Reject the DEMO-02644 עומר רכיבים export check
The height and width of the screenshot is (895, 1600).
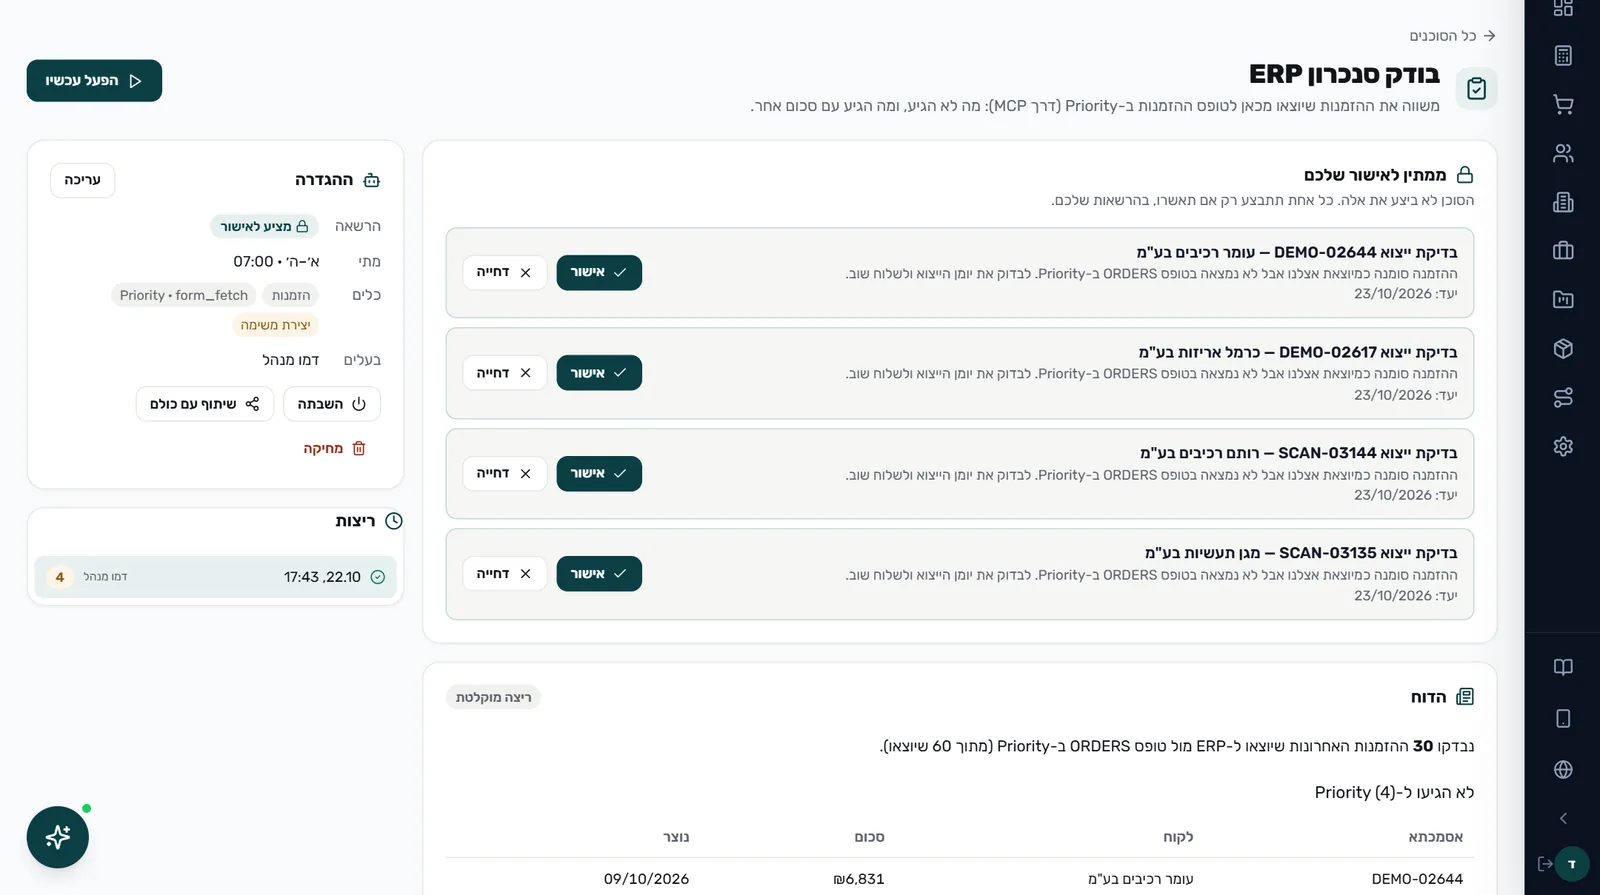504,272
